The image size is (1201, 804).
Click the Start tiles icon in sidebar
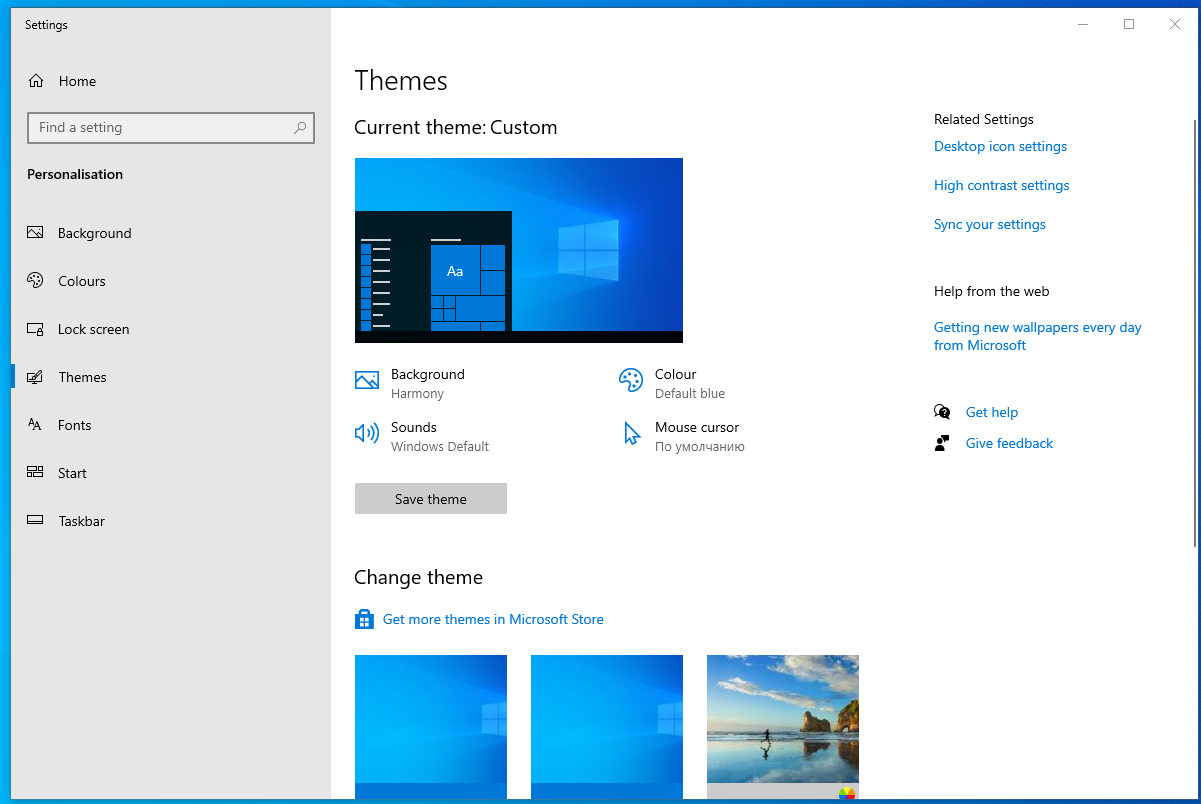[x=35, y=473]
